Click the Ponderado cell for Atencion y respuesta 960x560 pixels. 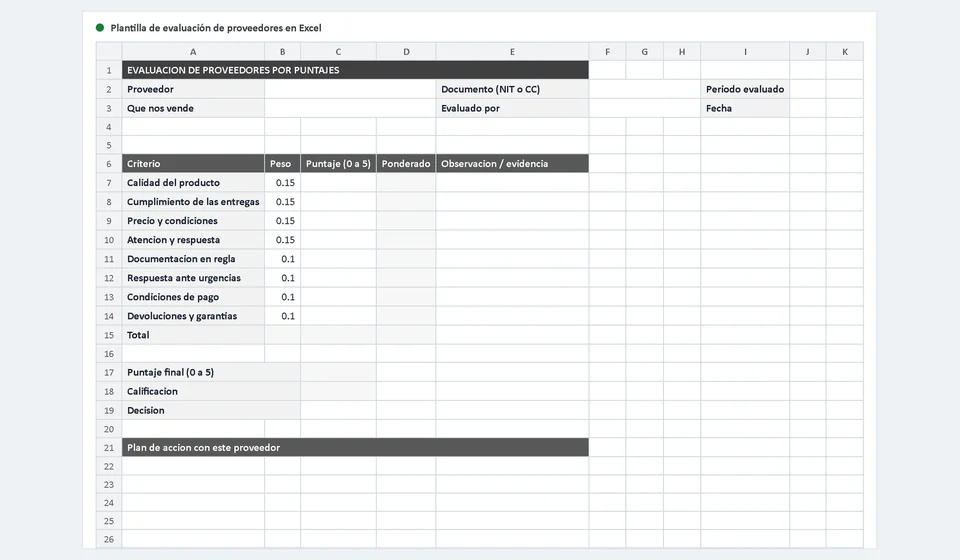(406, 239)
